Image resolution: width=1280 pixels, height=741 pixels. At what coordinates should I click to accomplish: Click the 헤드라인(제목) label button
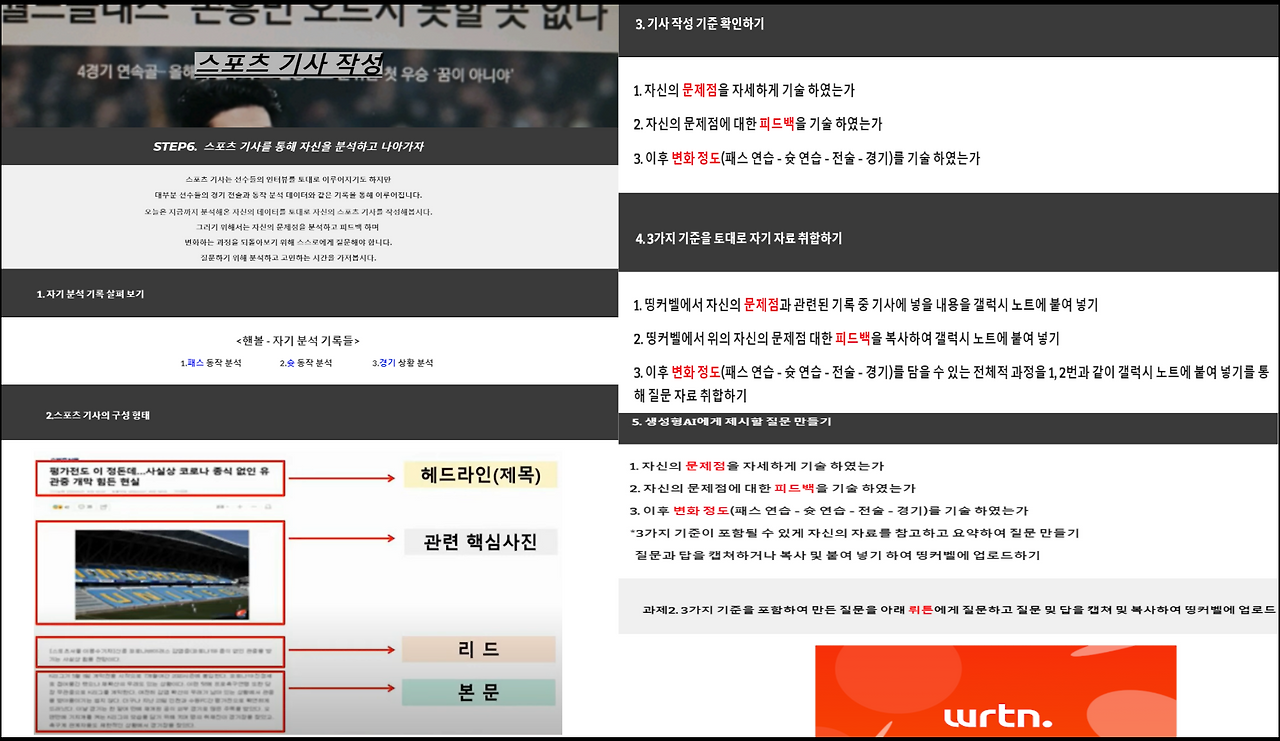(481, 474)
